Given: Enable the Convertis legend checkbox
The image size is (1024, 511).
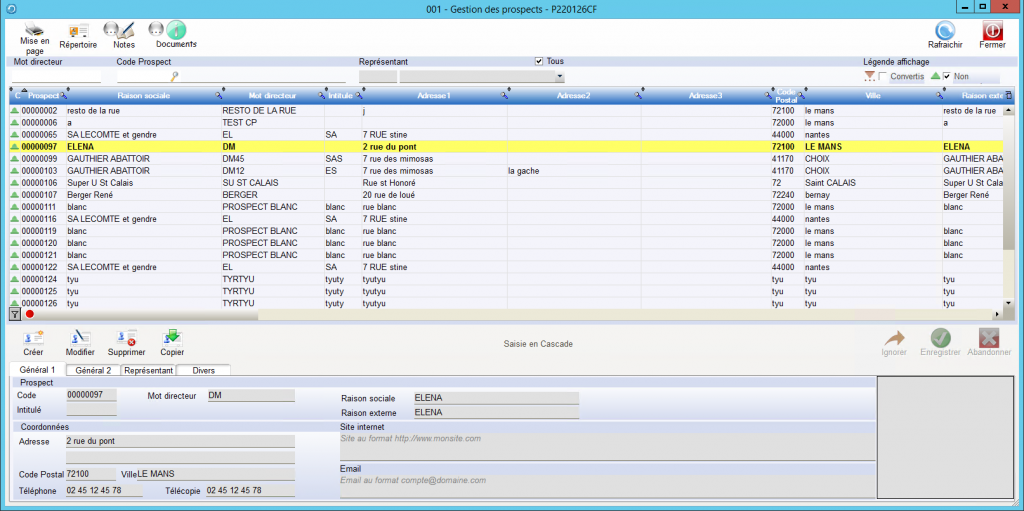Looking at the screenshot, I should pyautogui.click(x=882, y=77).
